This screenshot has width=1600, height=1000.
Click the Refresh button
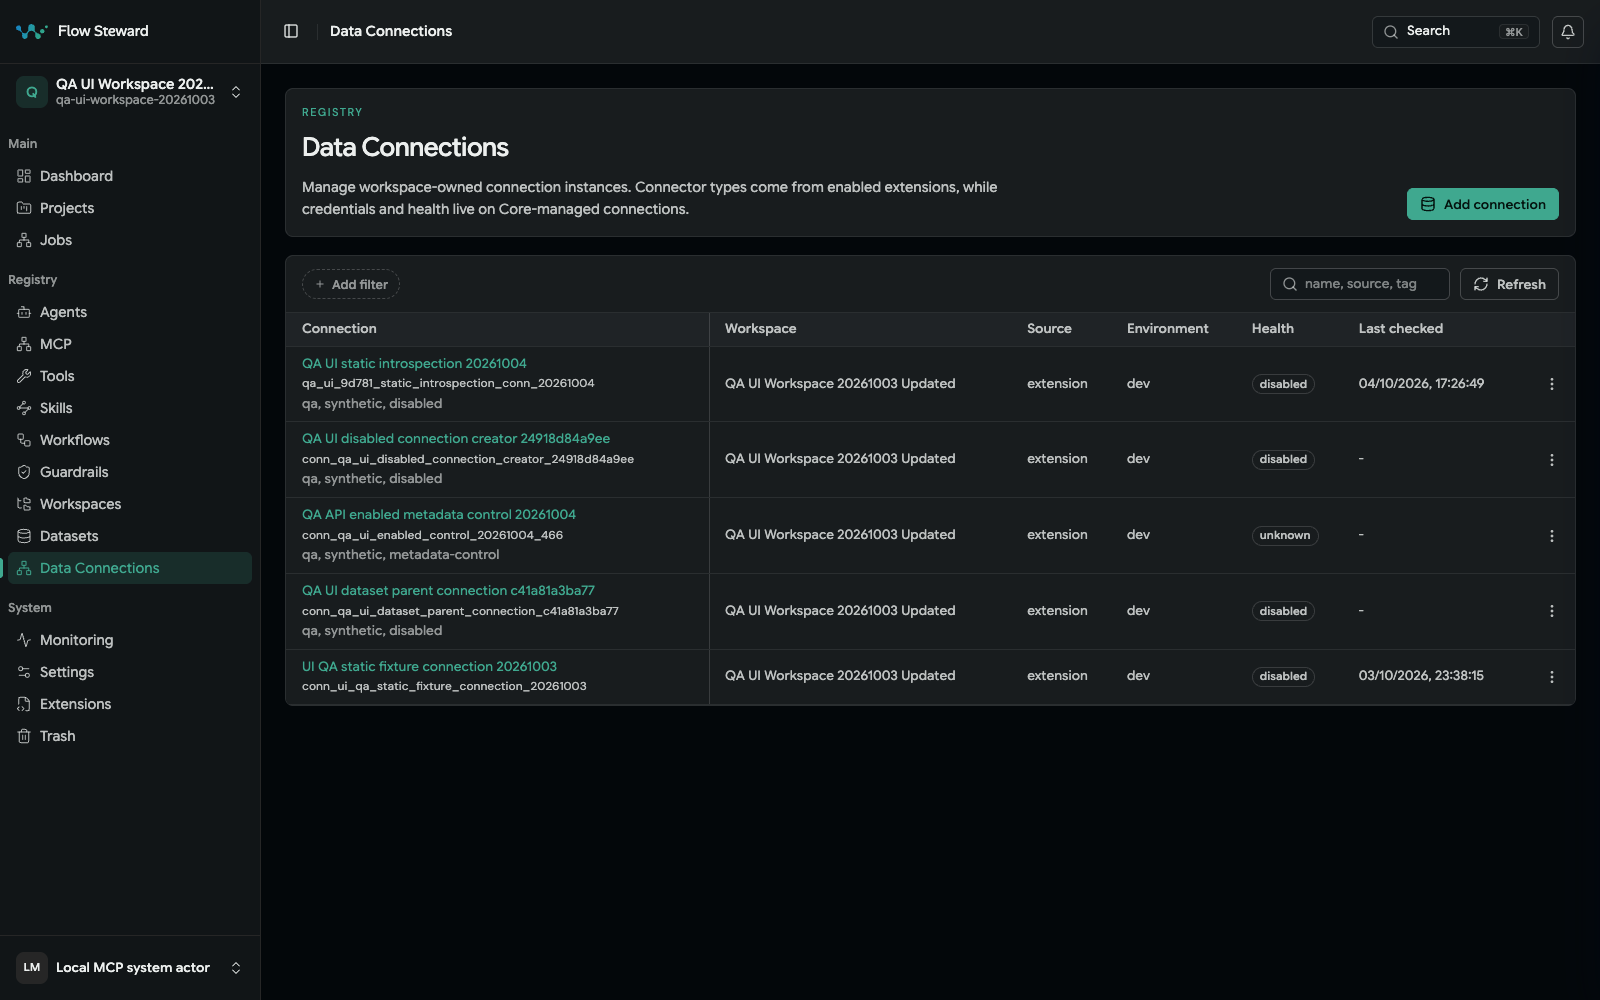tap(1509, 284)
